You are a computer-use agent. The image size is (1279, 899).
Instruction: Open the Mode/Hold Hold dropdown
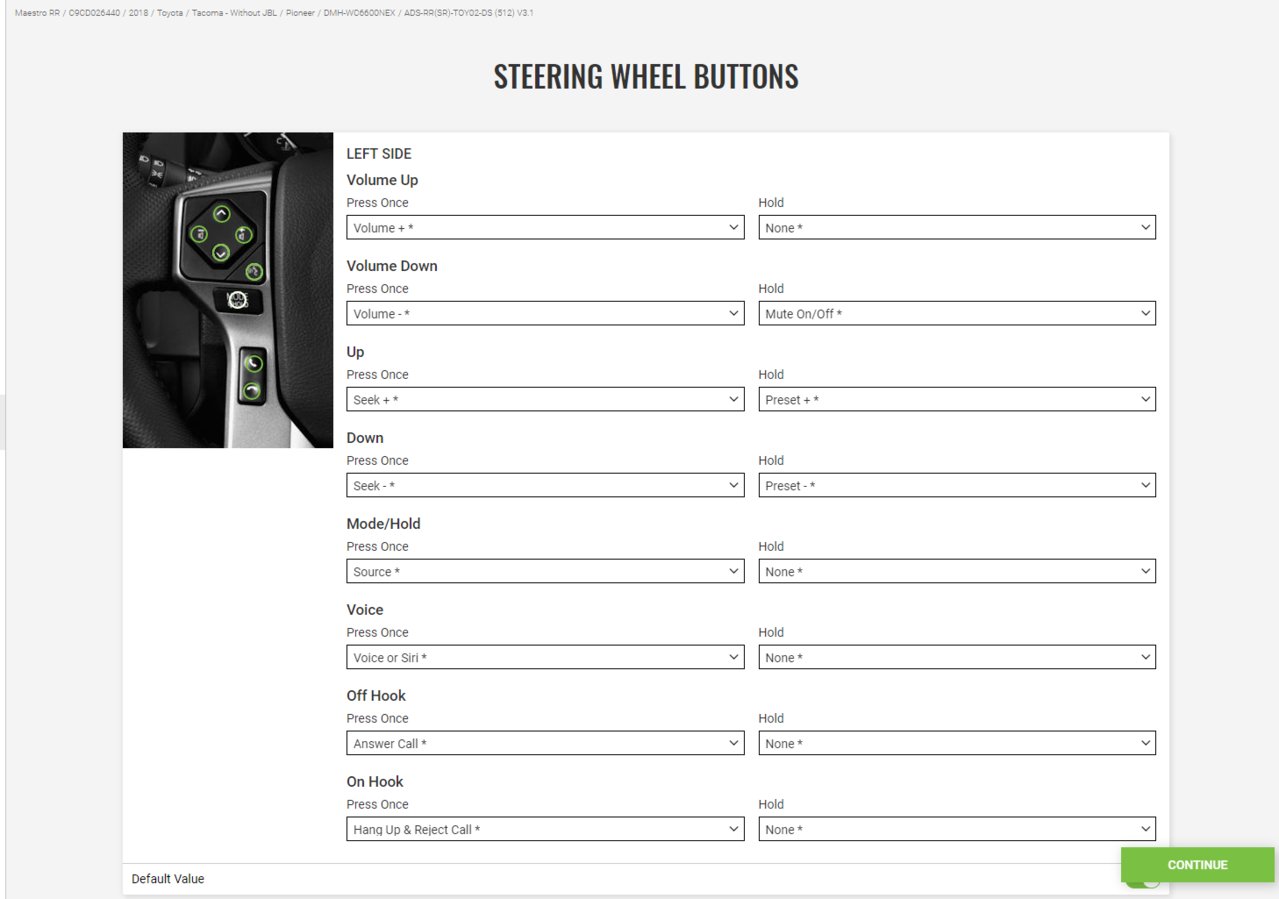click(957, 572)
